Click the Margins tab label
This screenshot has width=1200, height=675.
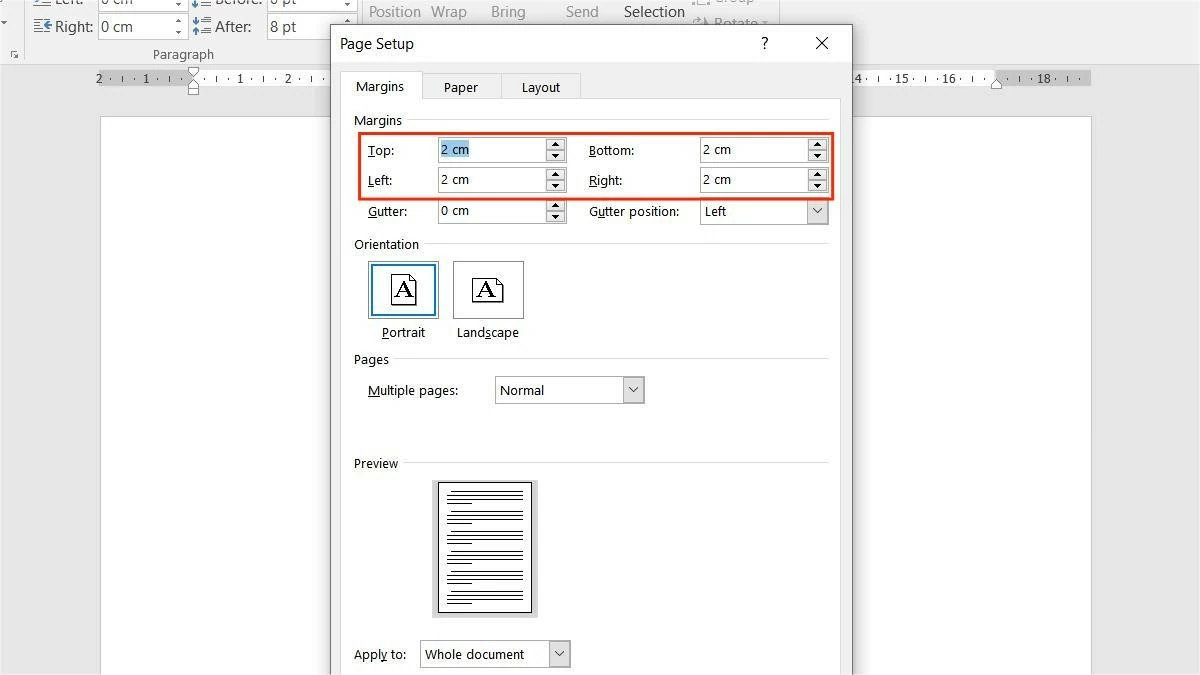(x=380, y=86)
